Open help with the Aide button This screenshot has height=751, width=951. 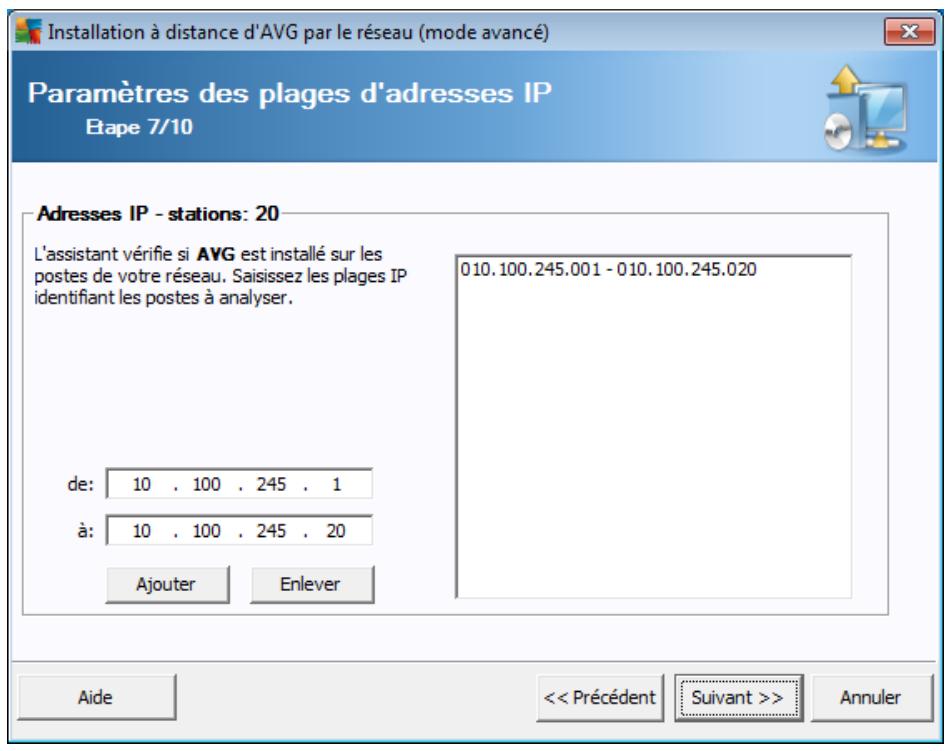[96, 697]
